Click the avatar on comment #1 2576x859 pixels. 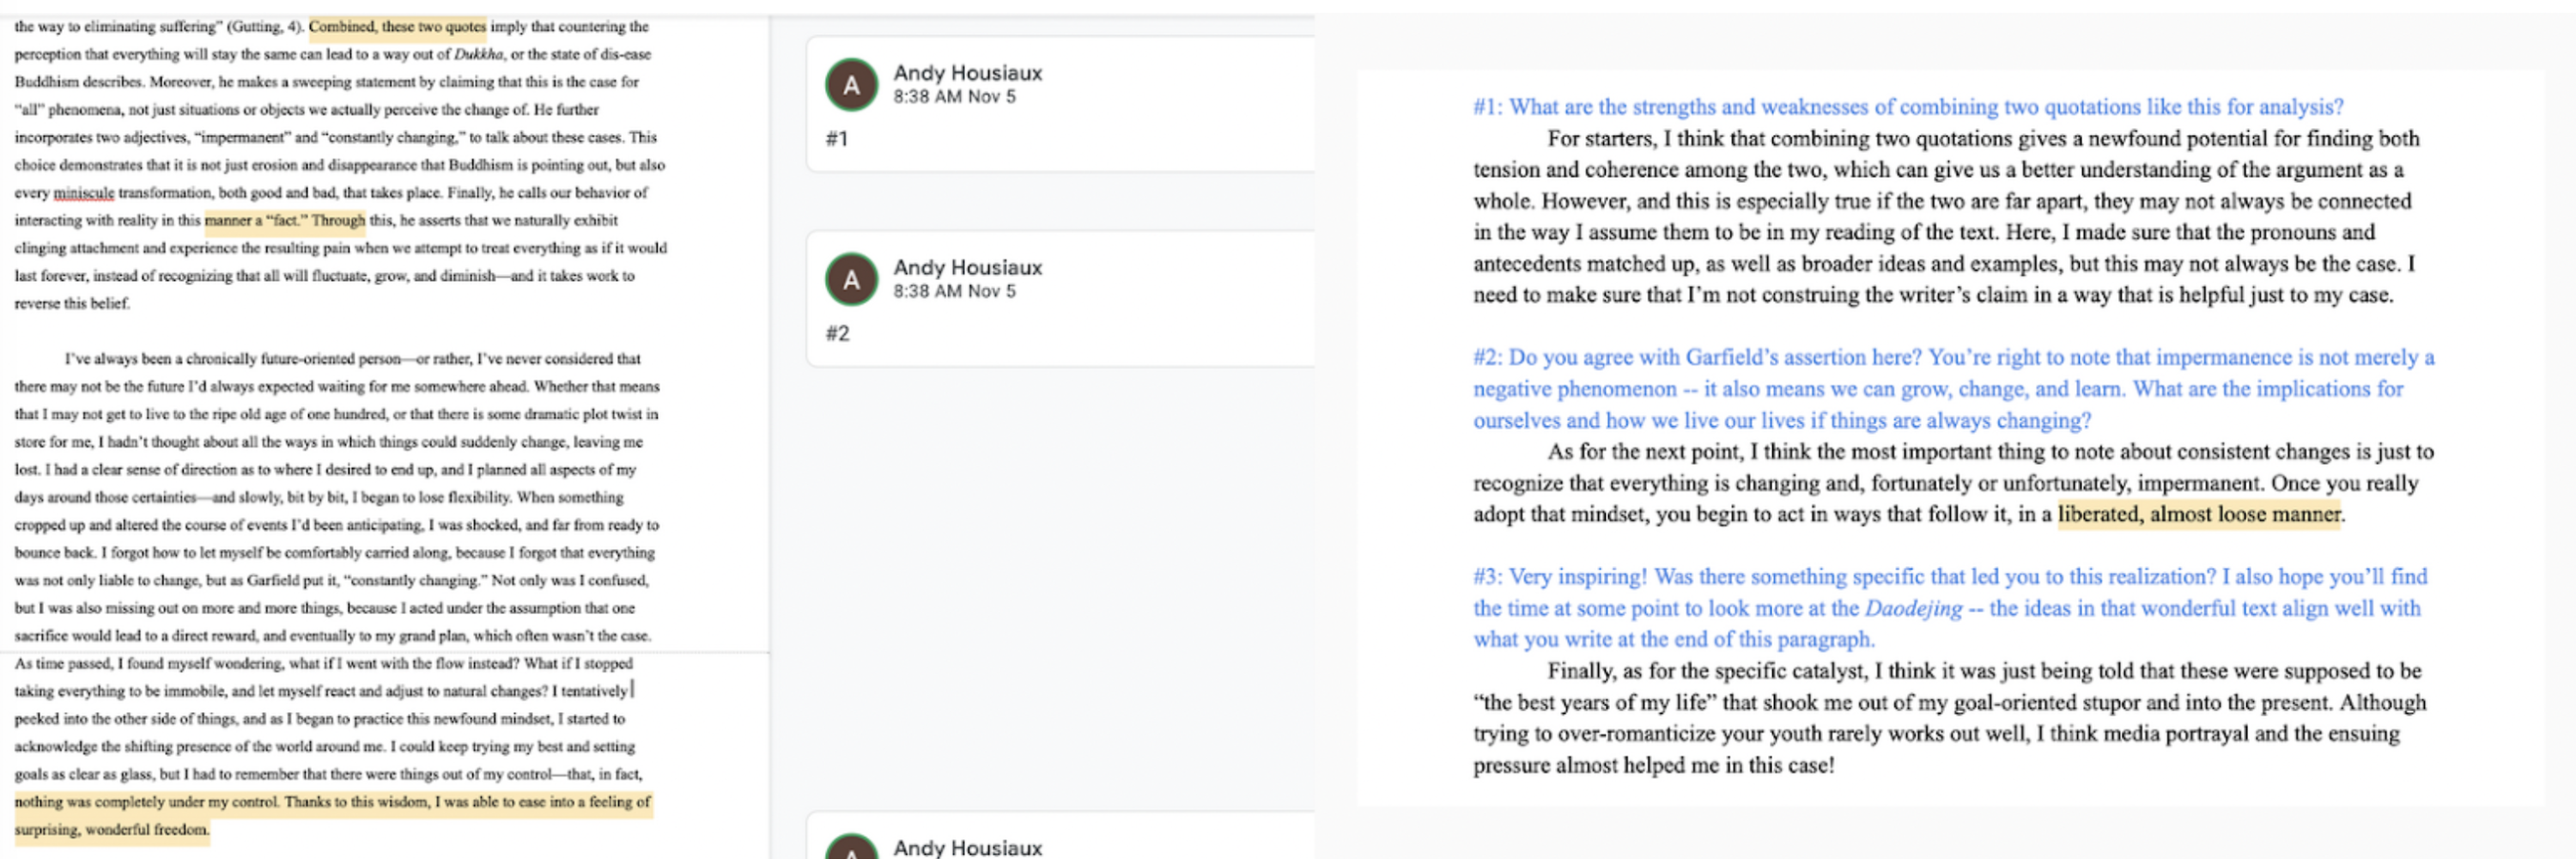851,85
